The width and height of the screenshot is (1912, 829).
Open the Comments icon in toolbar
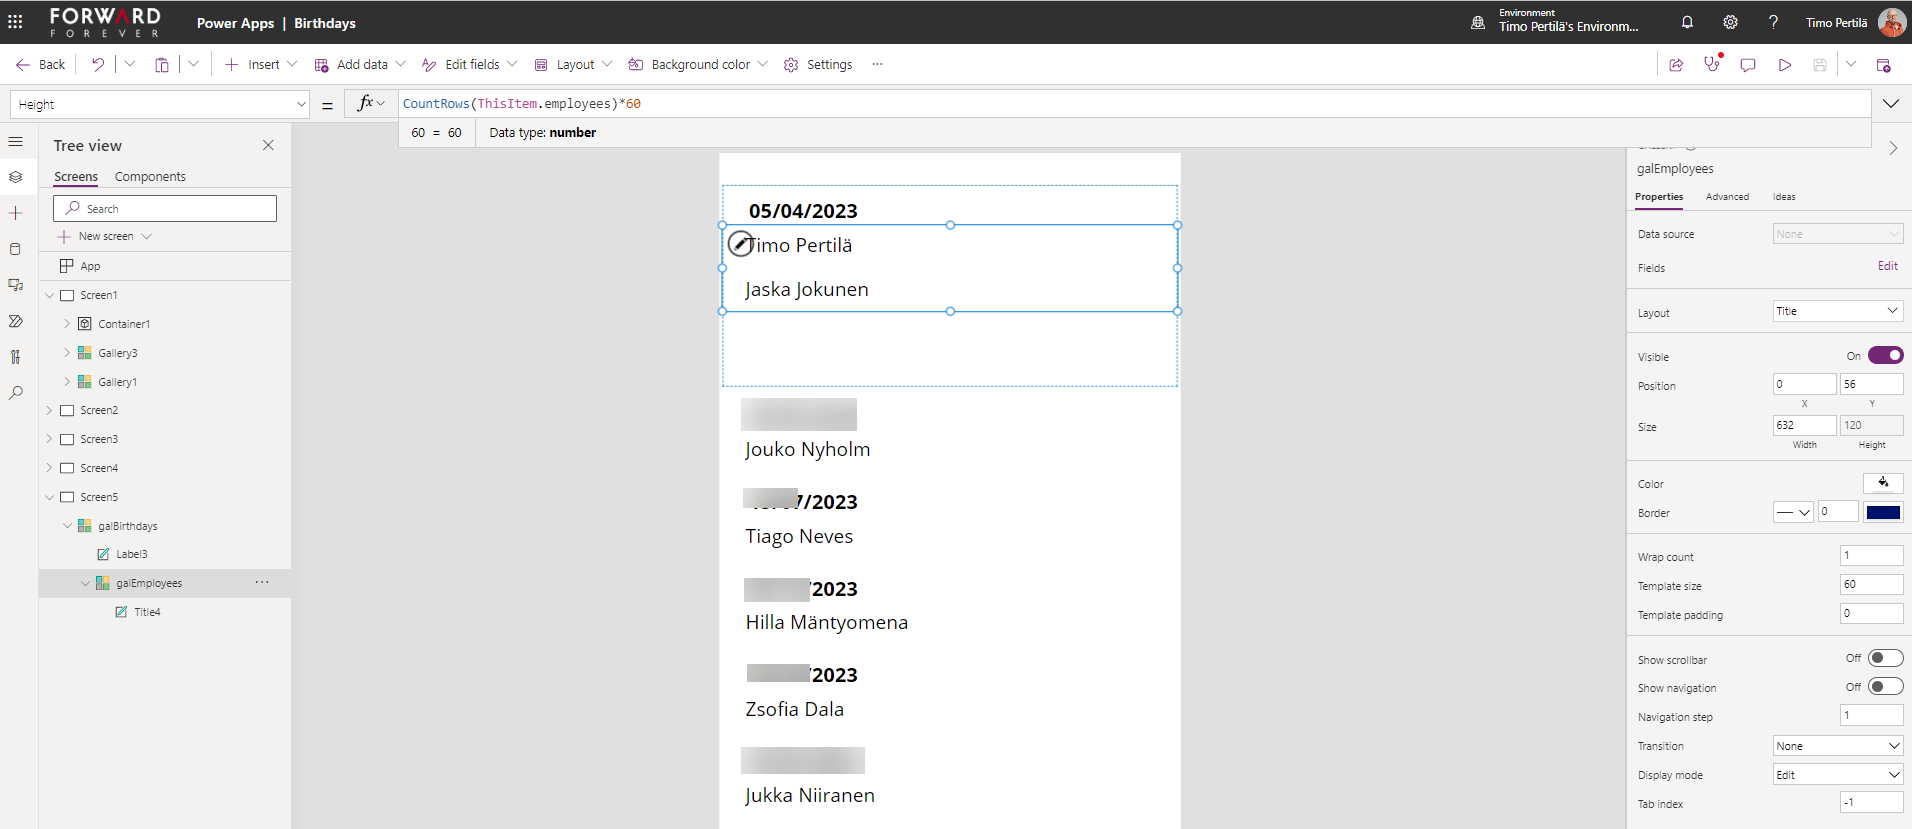point(1748,65)
